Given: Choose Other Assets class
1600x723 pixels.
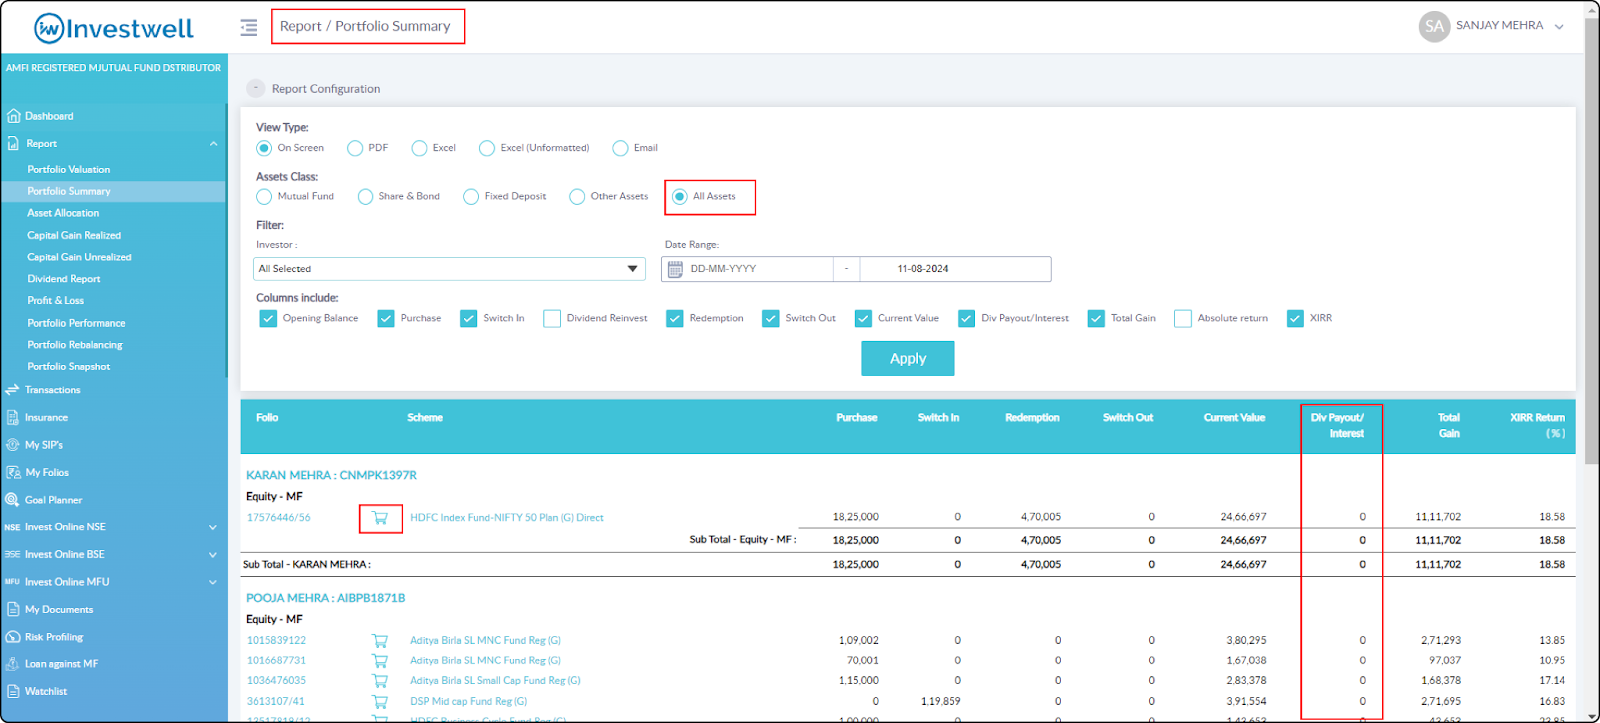Looking at the screenshot, I should coord(577,197).
